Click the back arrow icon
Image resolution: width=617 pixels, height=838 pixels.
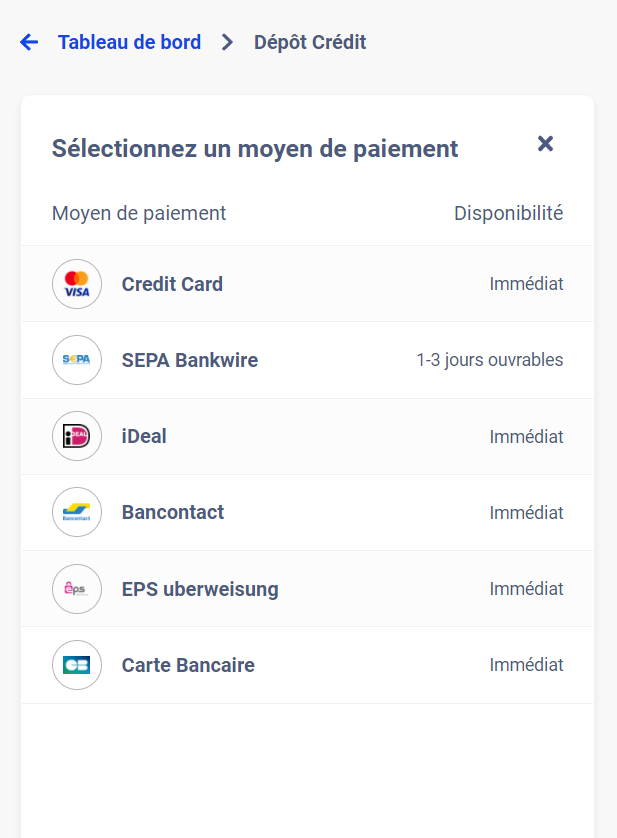(x=29, y=42)
